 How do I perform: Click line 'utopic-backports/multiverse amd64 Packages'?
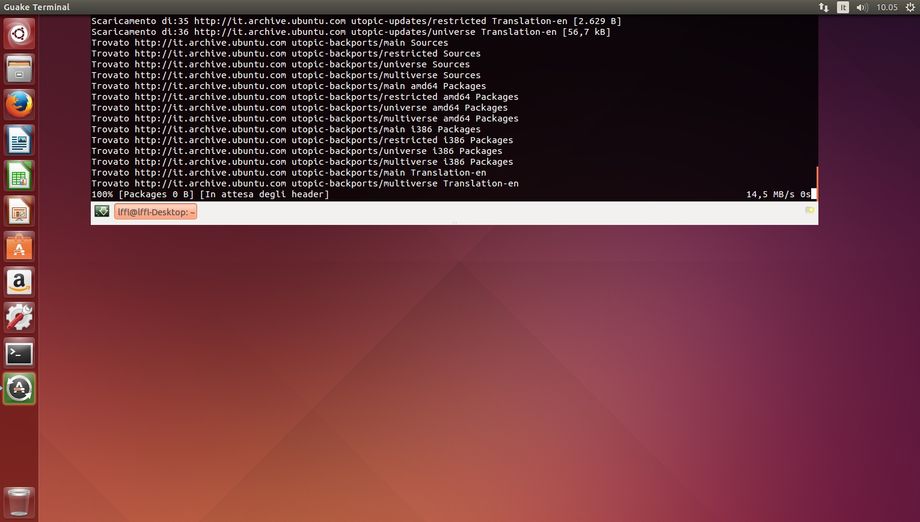tap(305, 118)
